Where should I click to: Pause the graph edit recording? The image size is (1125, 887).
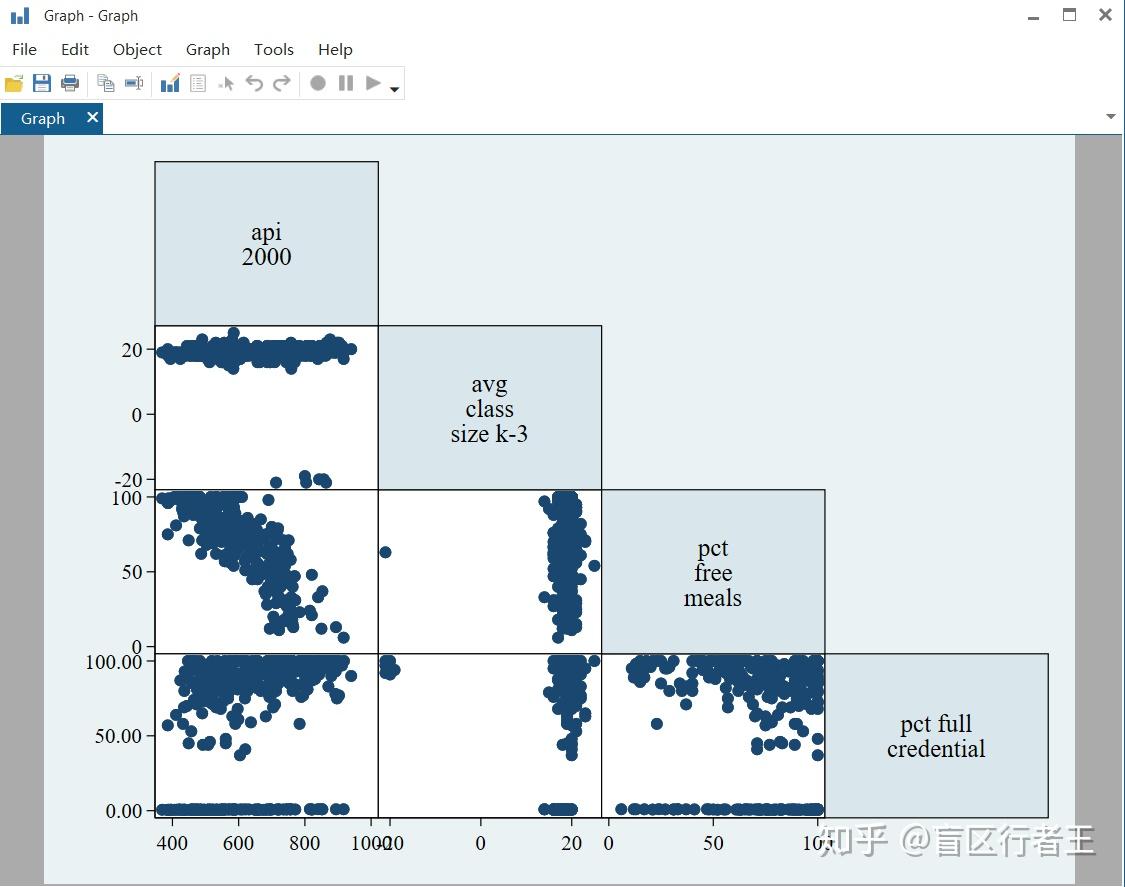click(x=345, y=83)
